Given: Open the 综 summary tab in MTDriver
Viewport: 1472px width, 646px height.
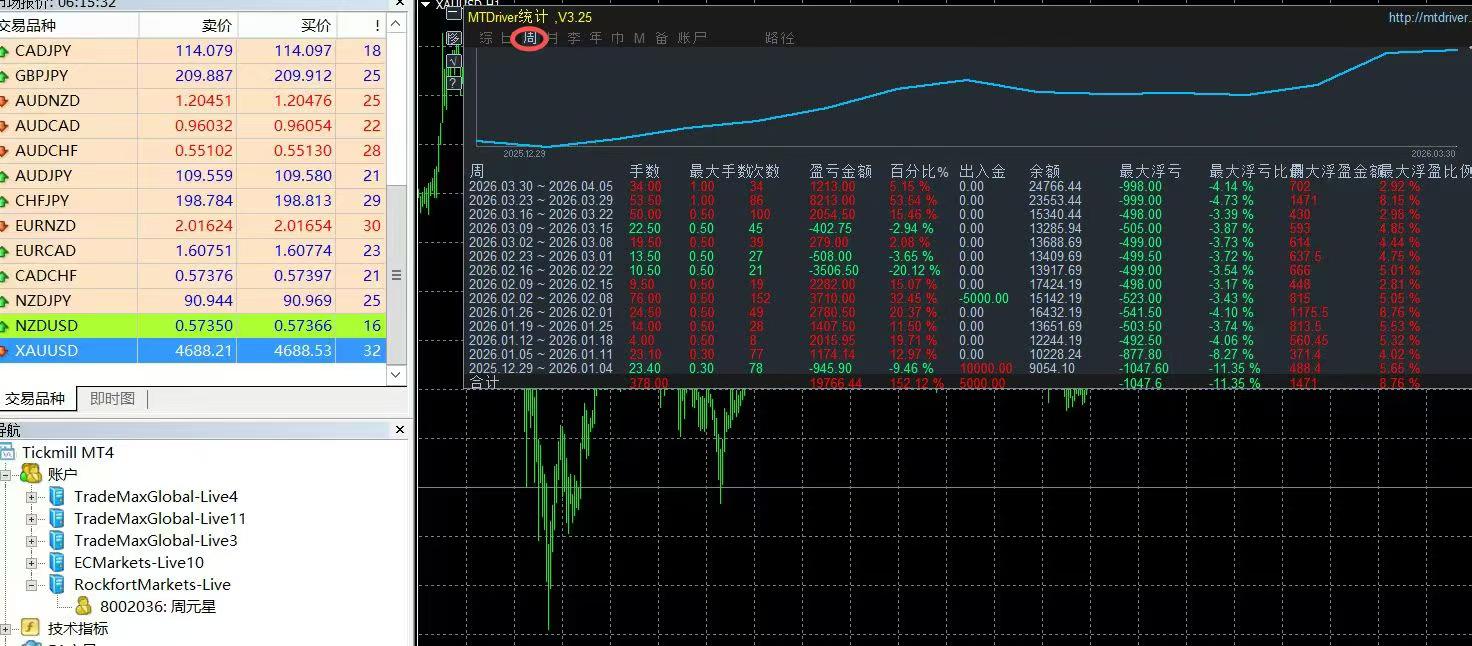Looking at the screenshot, I should (x=487, y=39).
